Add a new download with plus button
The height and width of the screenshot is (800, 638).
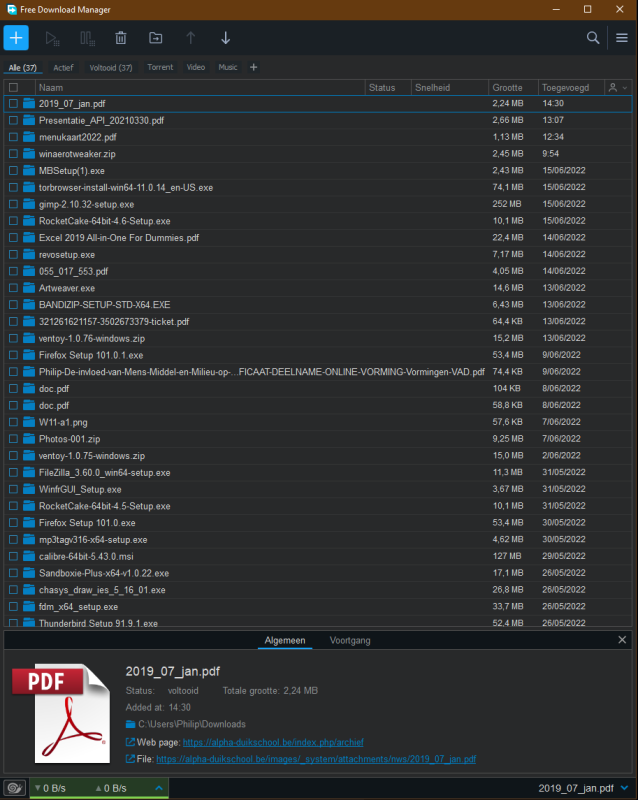pyautogui.click(x=16, y=38)
